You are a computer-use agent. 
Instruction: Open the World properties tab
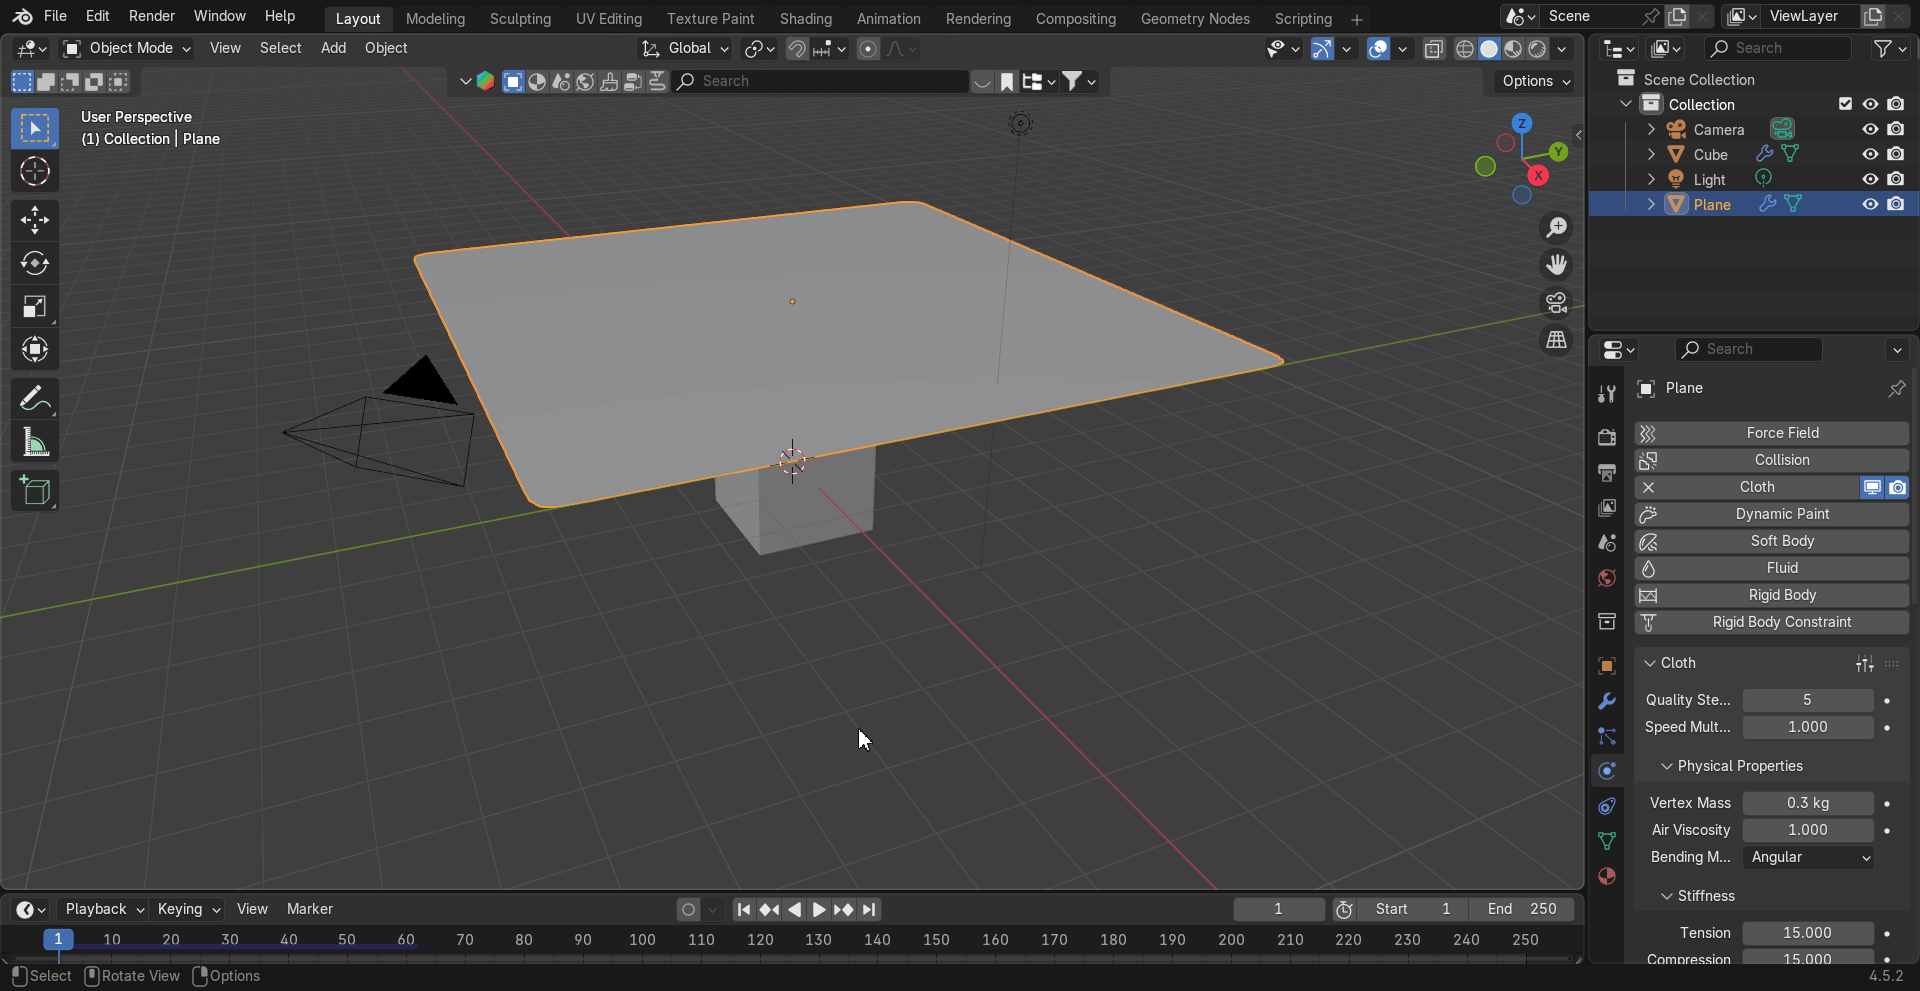1607,578
